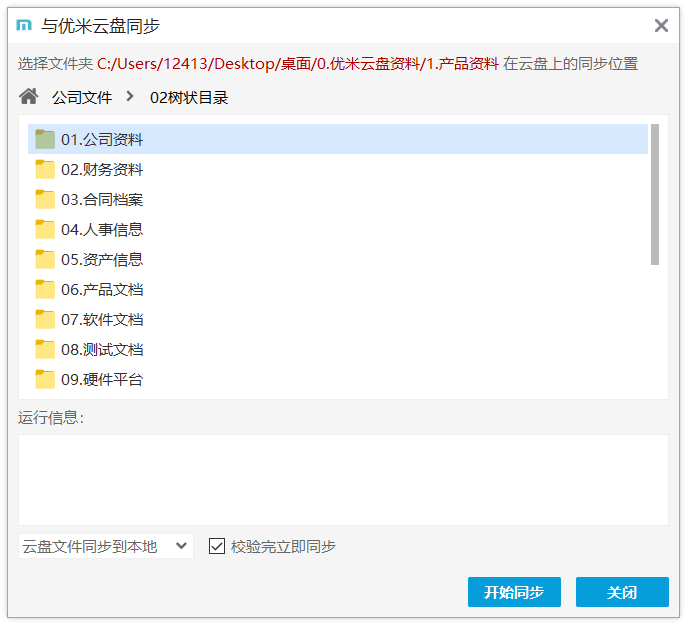Click the folder list vertical scrollbar

655,195
